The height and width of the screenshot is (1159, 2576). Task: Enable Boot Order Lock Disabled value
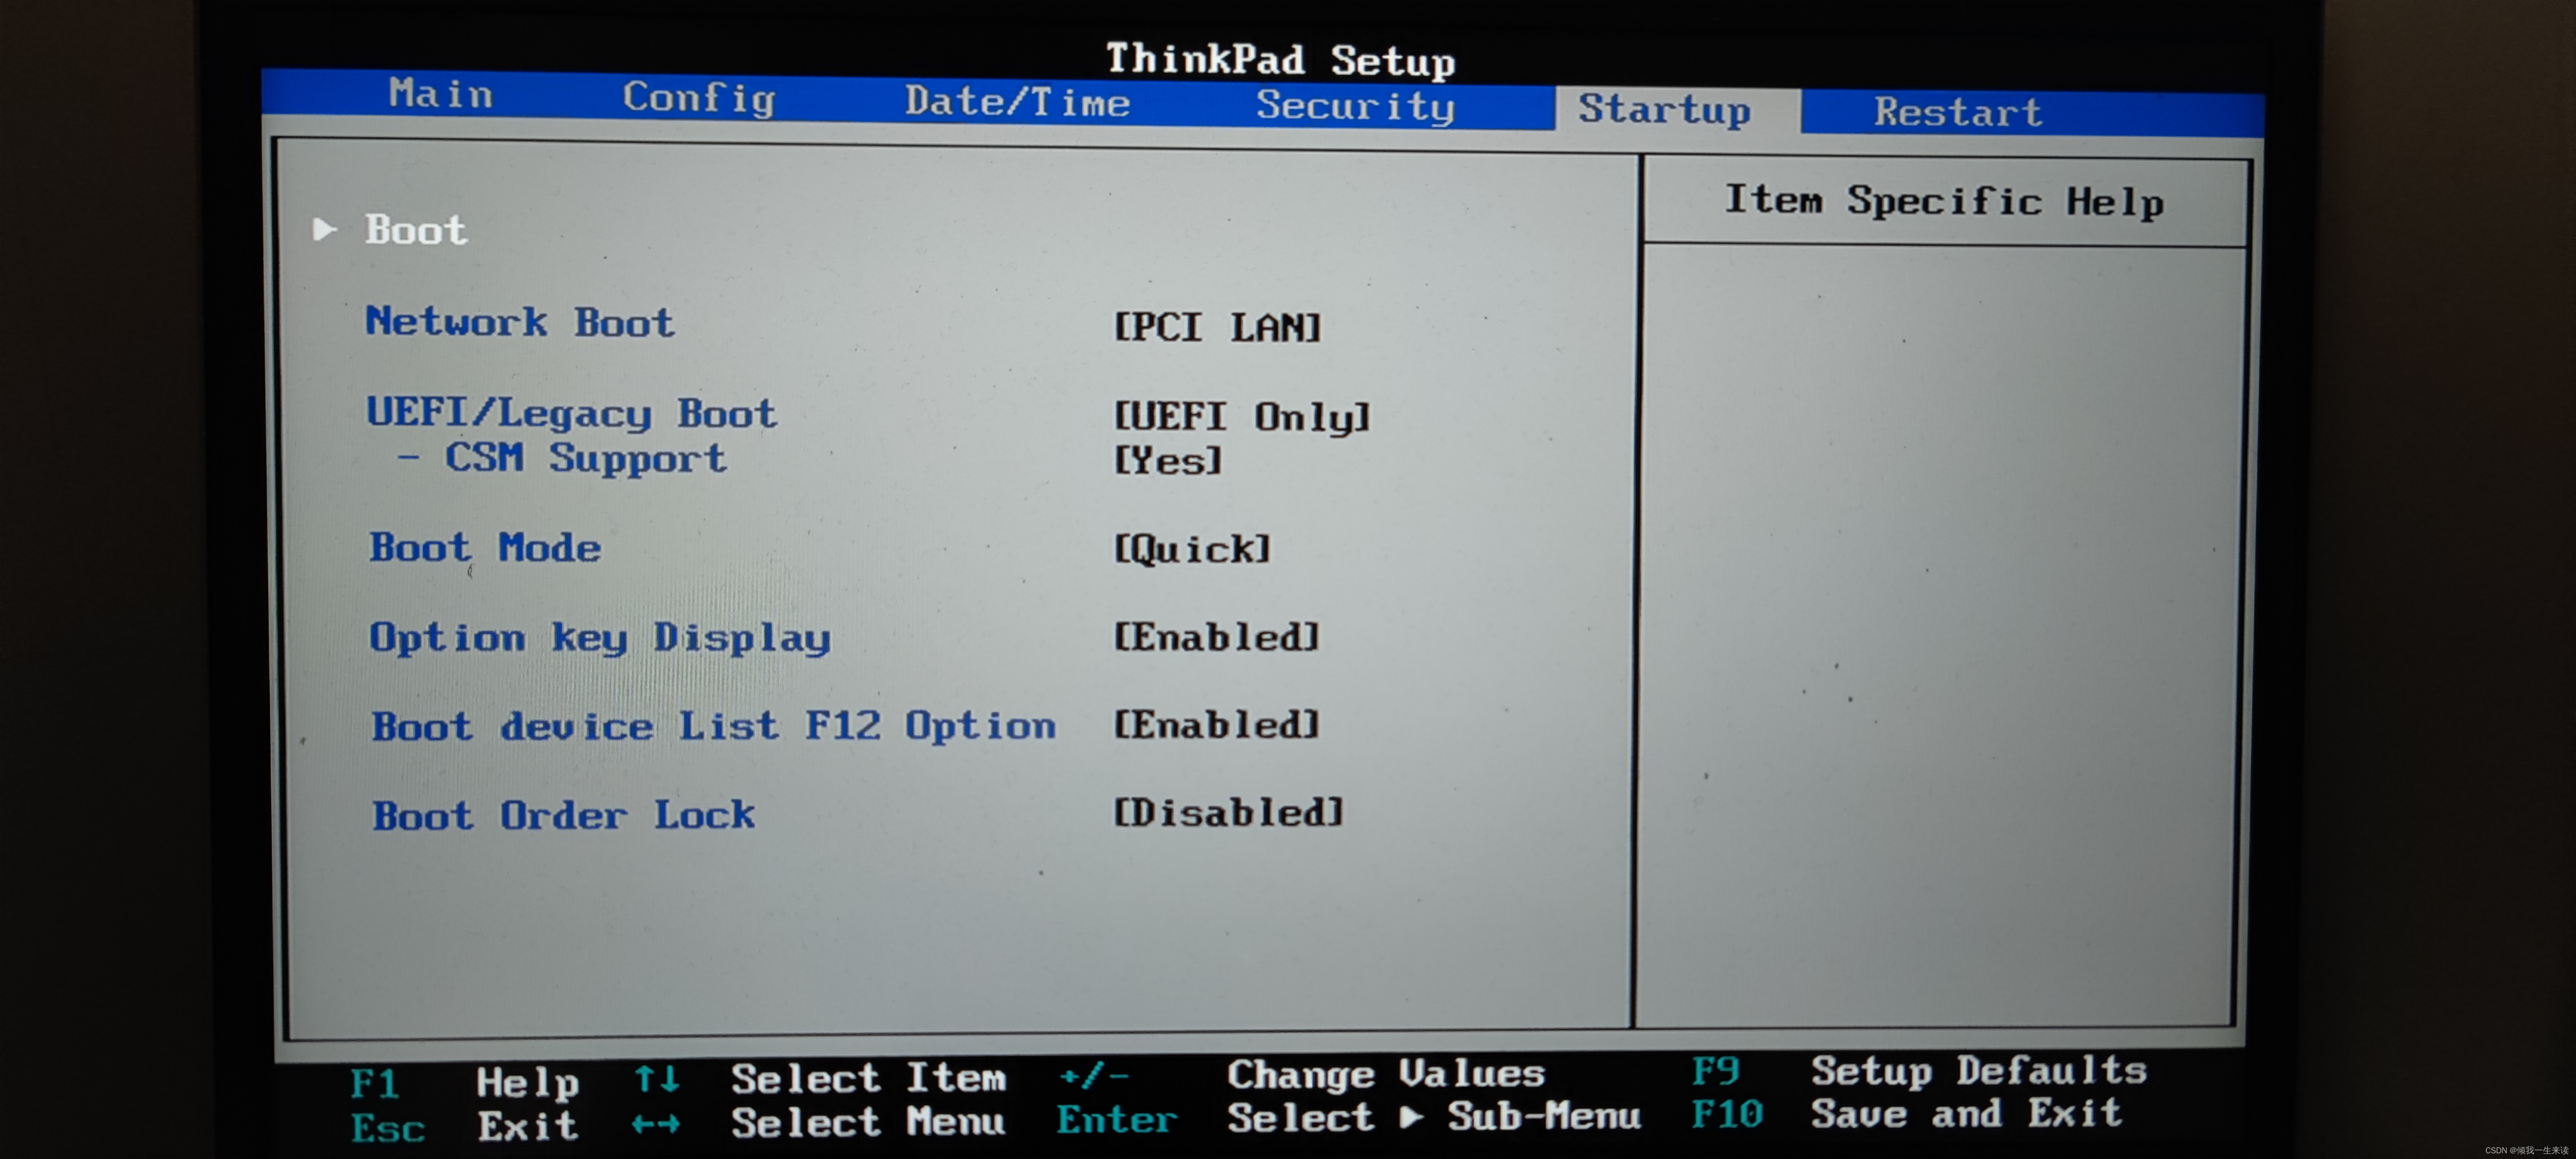1229,812
